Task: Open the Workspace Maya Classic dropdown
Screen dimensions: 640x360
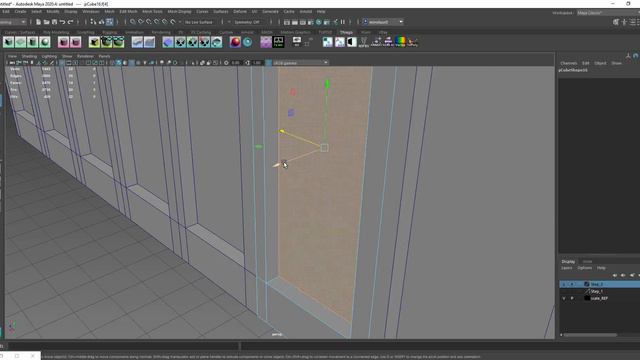Action: click(x=608, y=13)
